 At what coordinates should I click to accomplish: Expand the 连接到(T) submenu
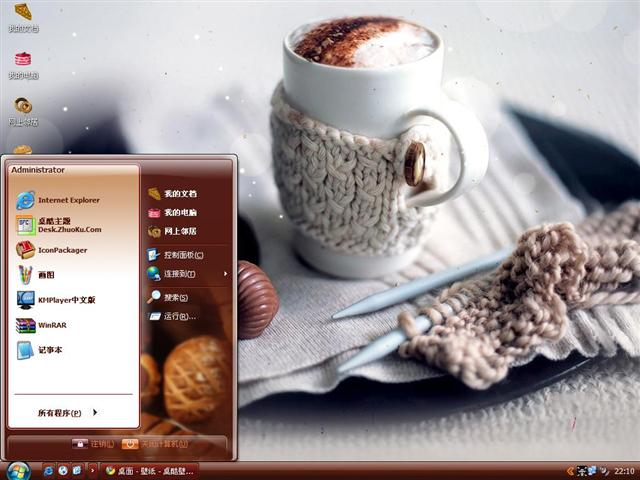[x=188, y=274]
